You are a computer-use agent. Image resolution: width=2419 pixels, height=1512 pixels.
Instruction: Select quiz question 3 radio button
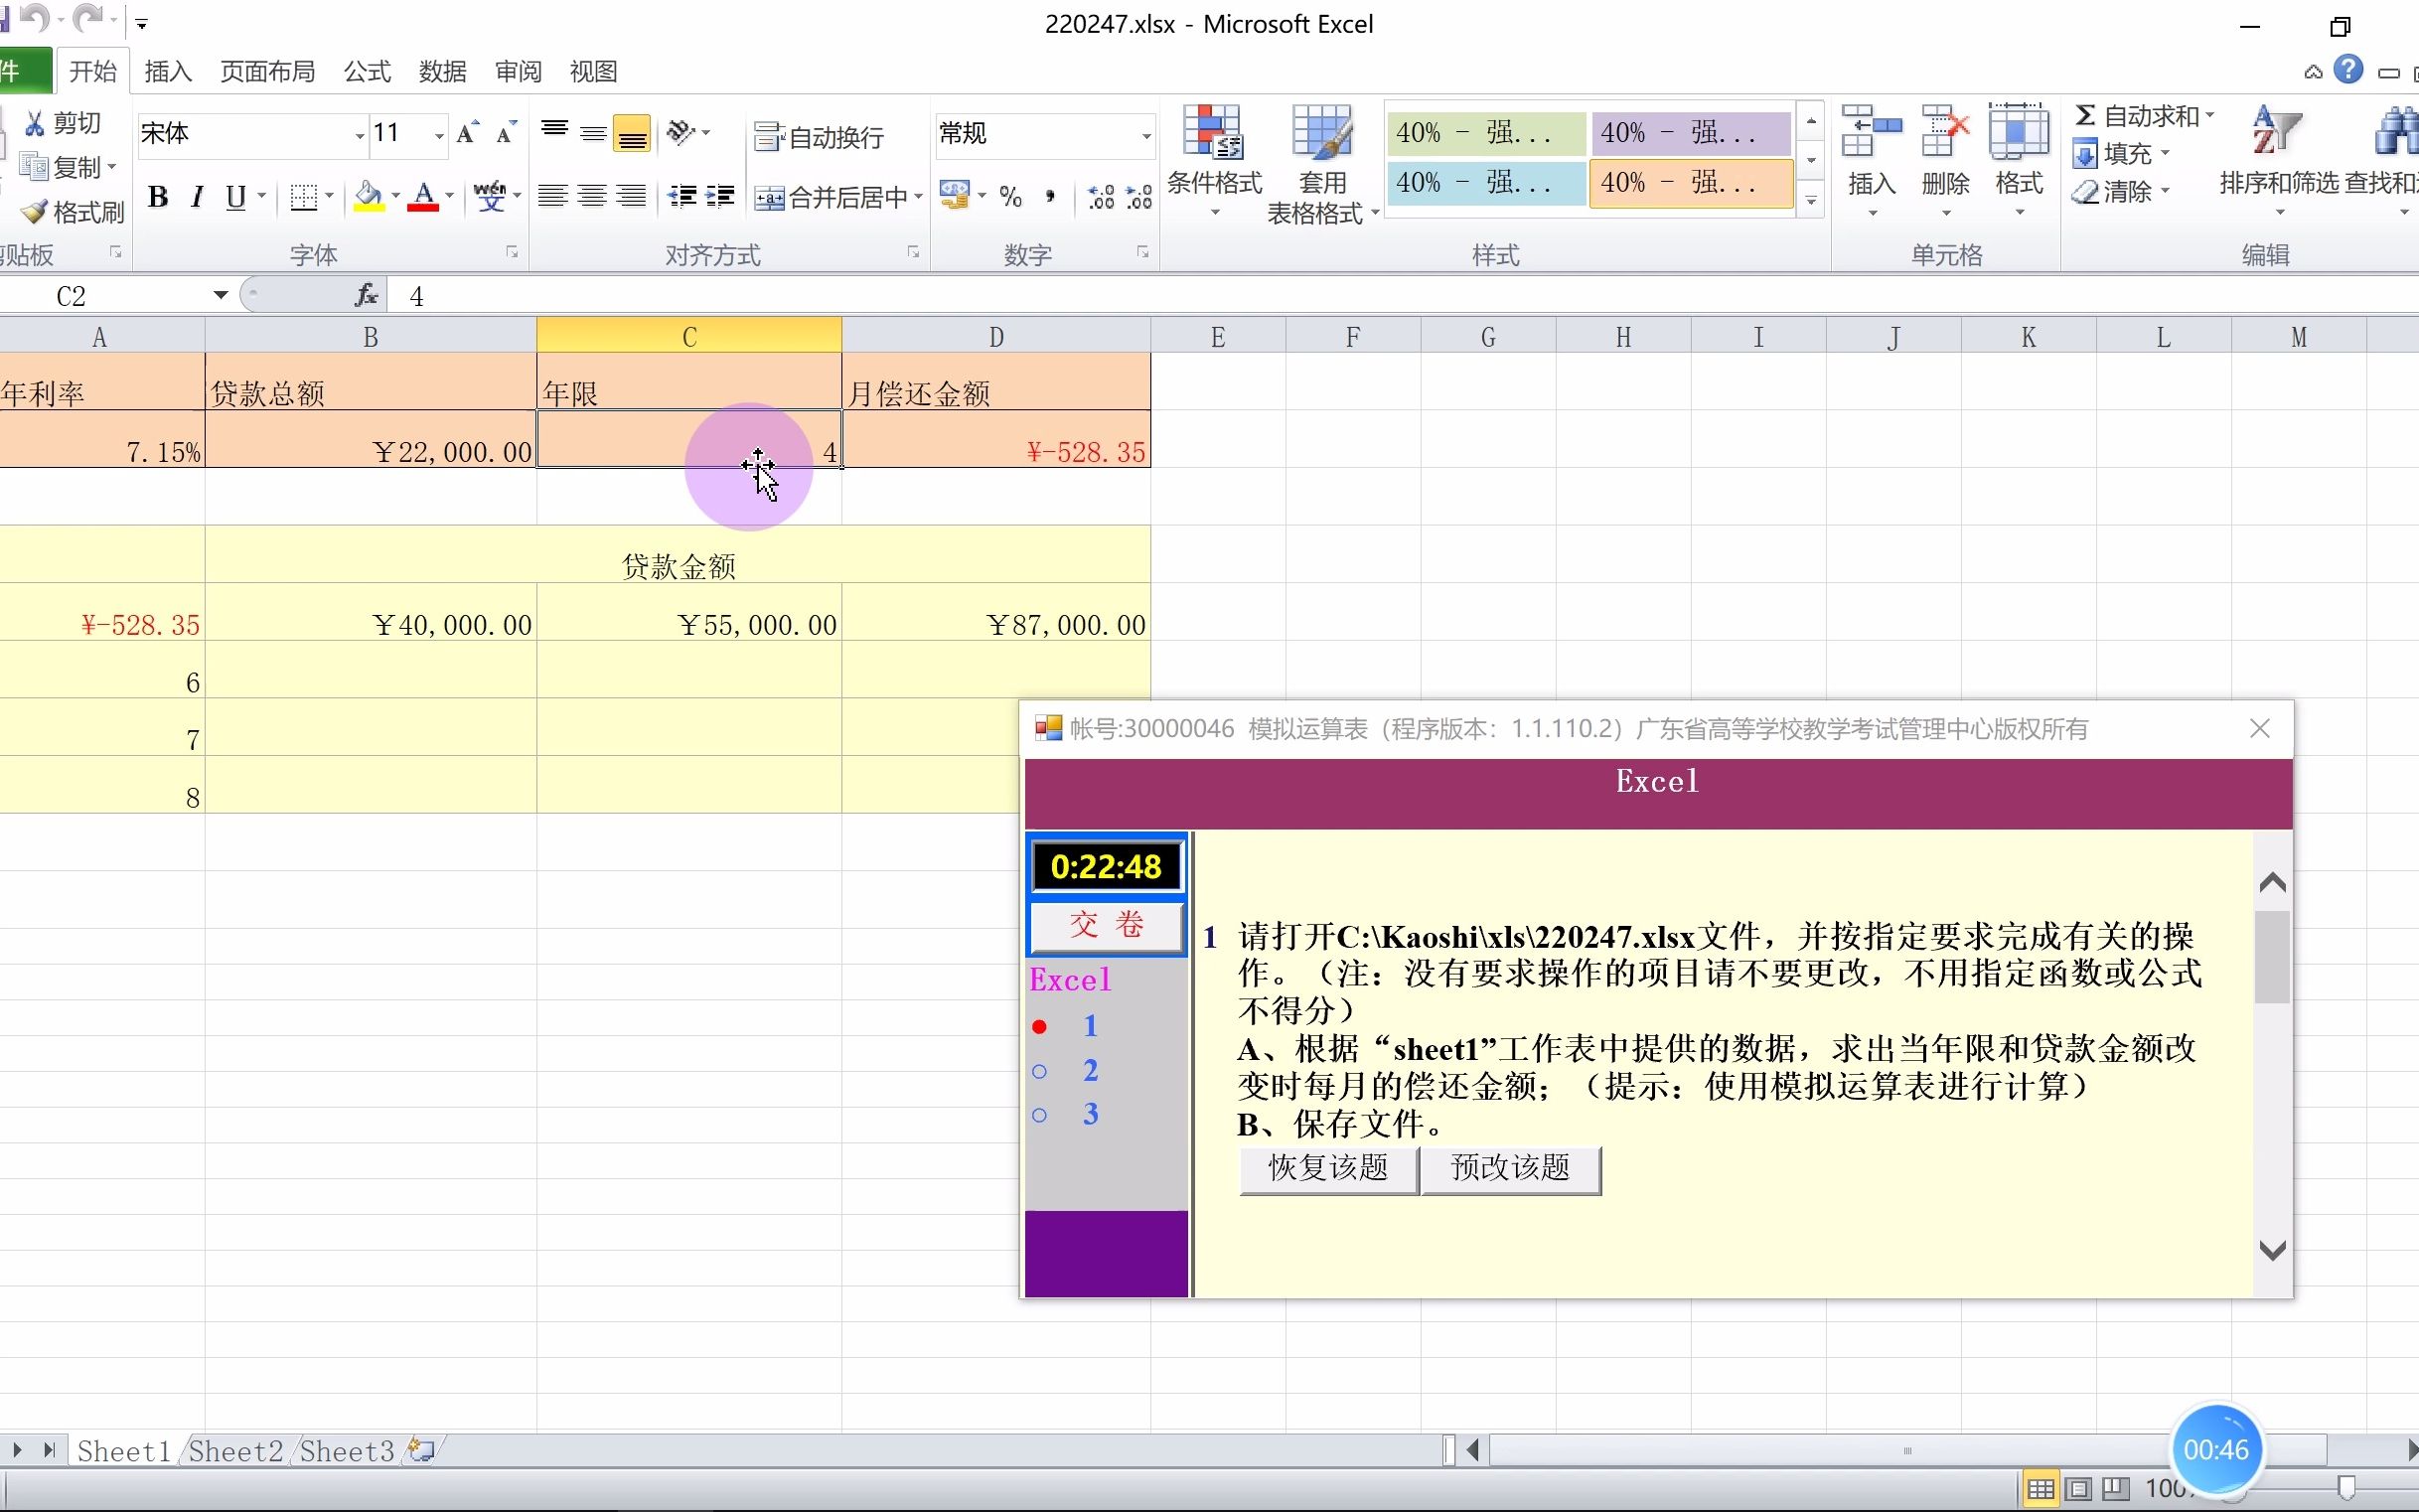[1040, 1115]
